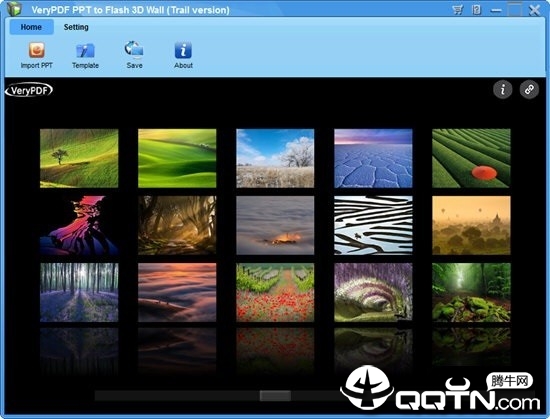
Task: Select the golden forest path thumbnail
Action: pyautogui.click(x=177, y=225)
